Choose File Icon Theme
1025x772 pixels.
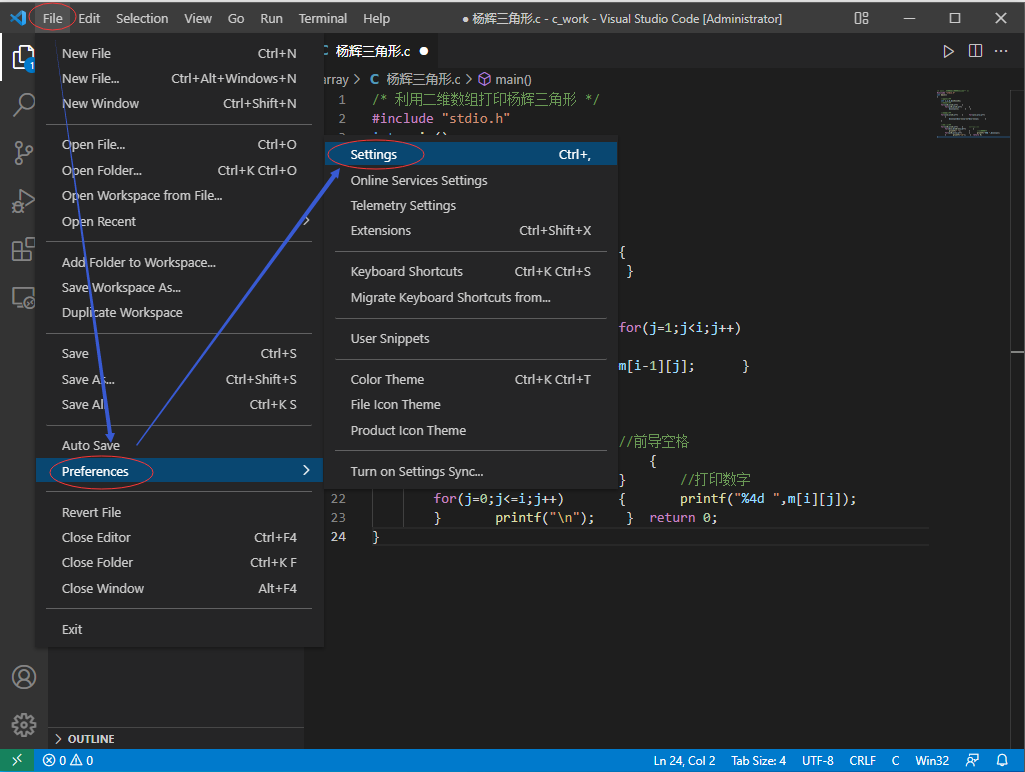pyautogui.click(x=471, y=405)
